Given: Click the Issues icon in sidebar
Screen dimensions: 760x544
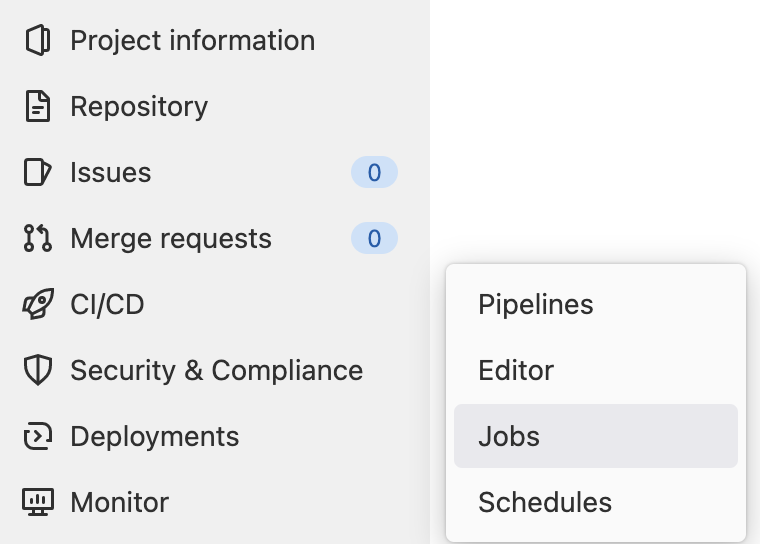Looking at the screenshot, I should tap(37, 173).
